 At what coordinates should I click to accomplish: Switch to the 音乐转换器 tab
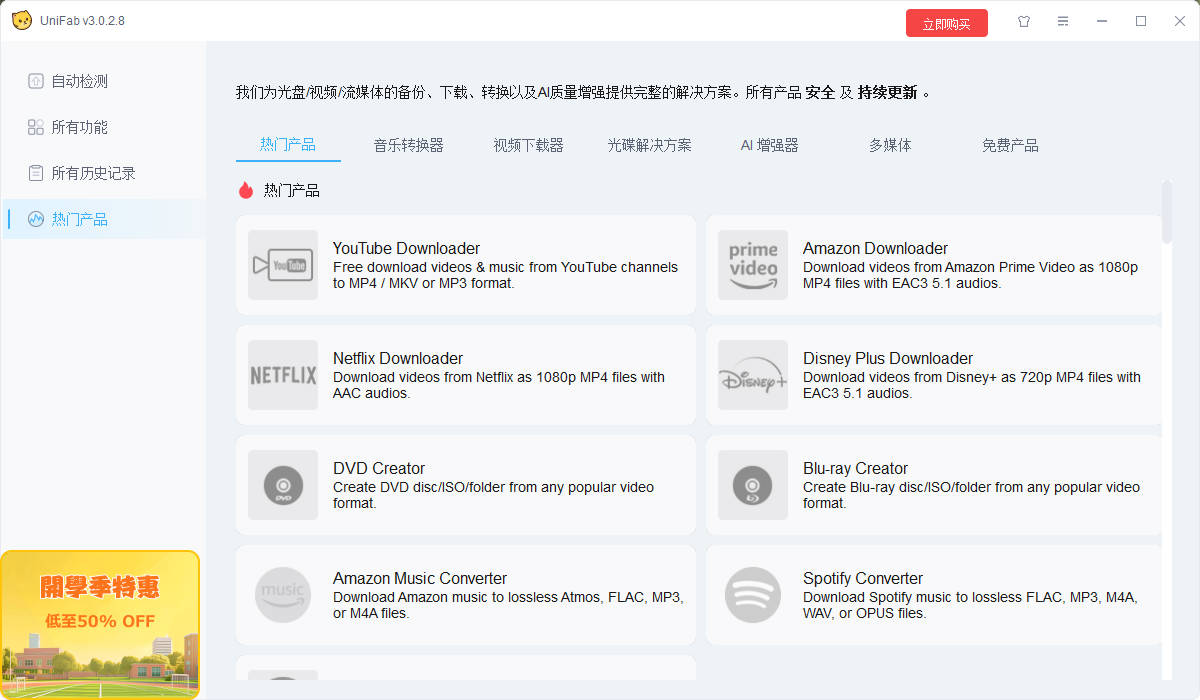click(408, 145)
